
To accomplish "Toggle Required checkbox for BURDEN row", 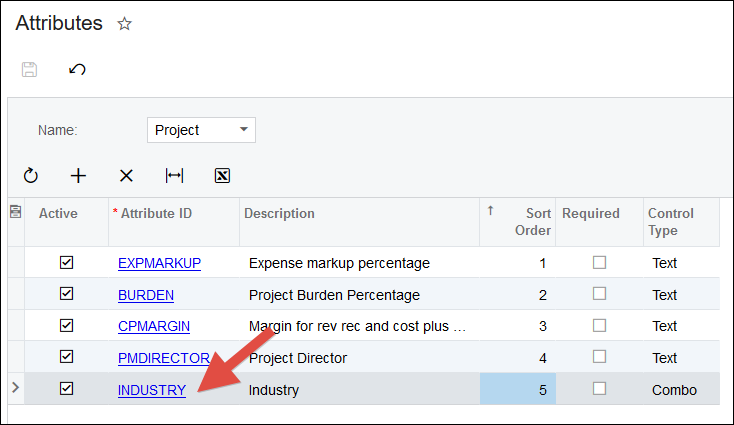I will [x=599, y=294].
